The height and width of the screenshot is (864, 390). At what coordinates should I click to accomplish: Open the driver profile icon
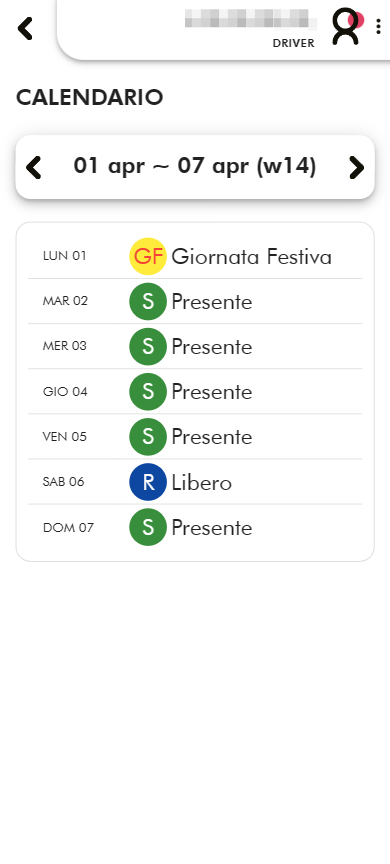[346, 26]
